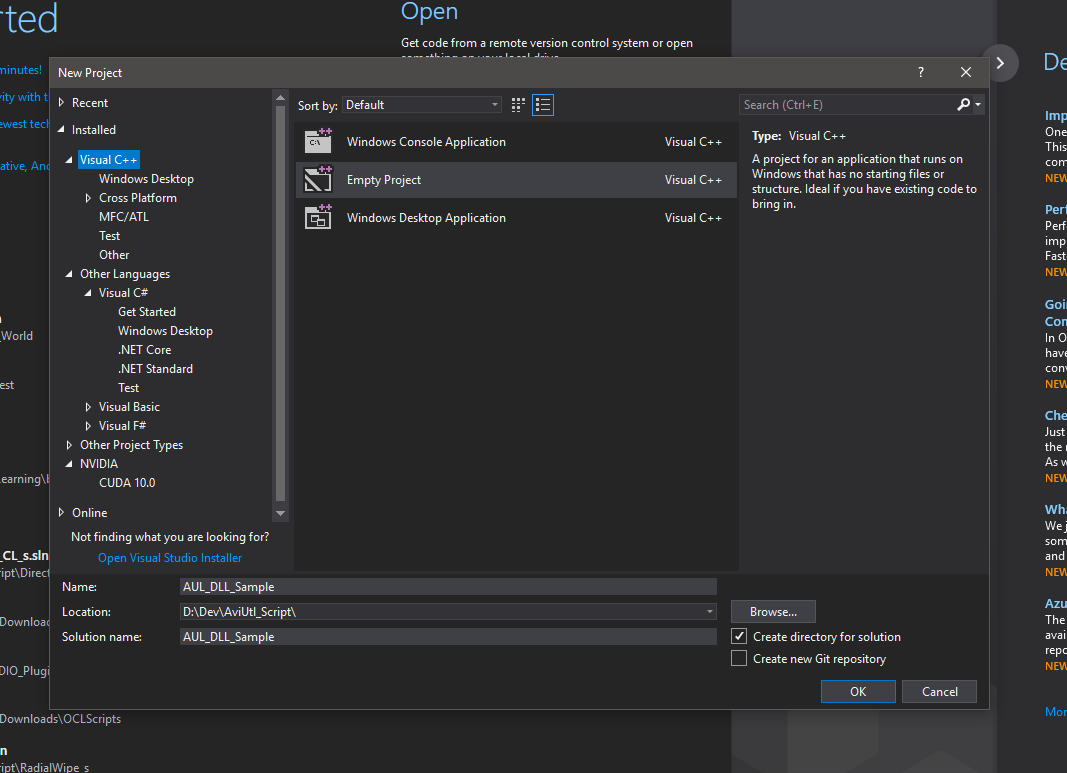This screenshot has width=1067, height=773.
Task: Click the search magnifier icon
Action: [x=961, y=104]
